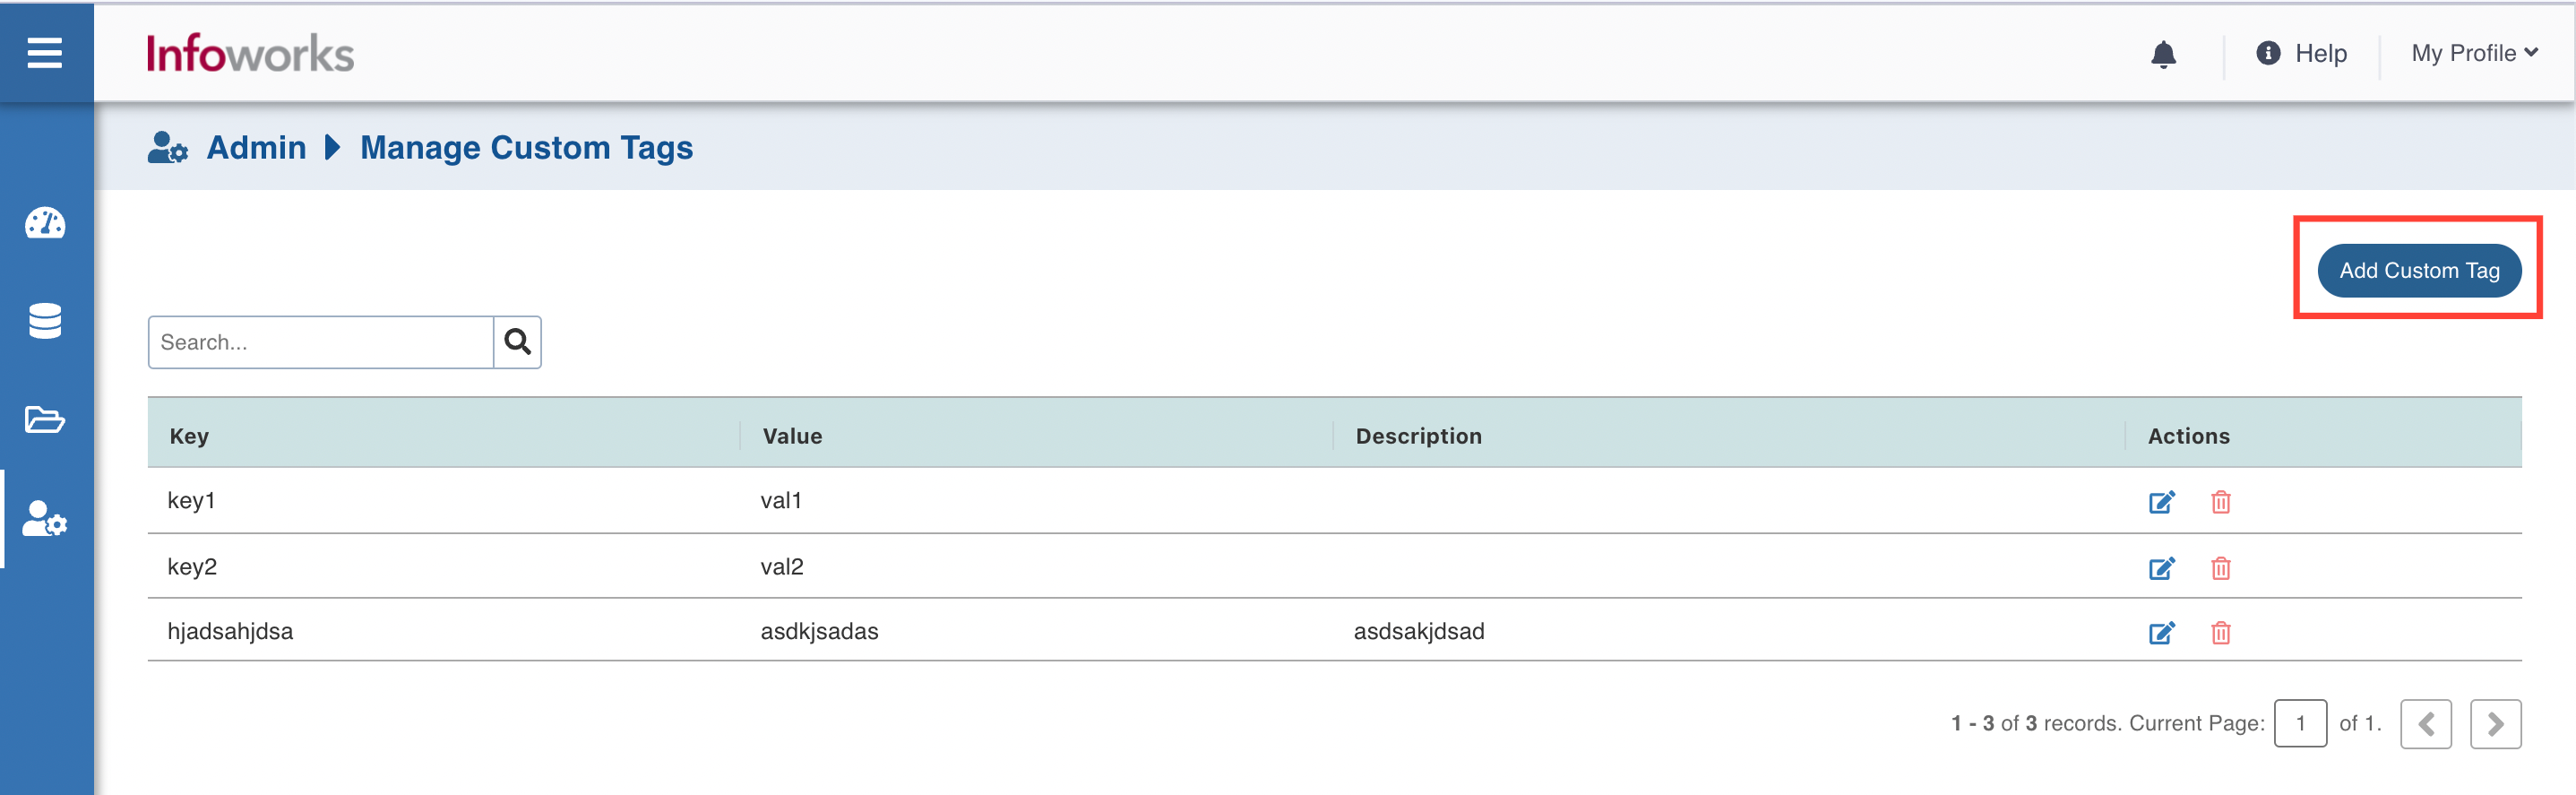Image resolution: width=2576 pixels, height=795 pixels.
Task: Select the val2 cell
Action: [782, 566]
